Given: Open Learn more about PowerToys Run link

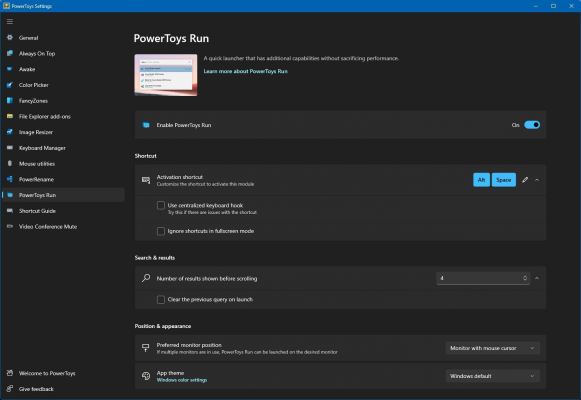Looking at the screenshot, I should click(245, 71).
